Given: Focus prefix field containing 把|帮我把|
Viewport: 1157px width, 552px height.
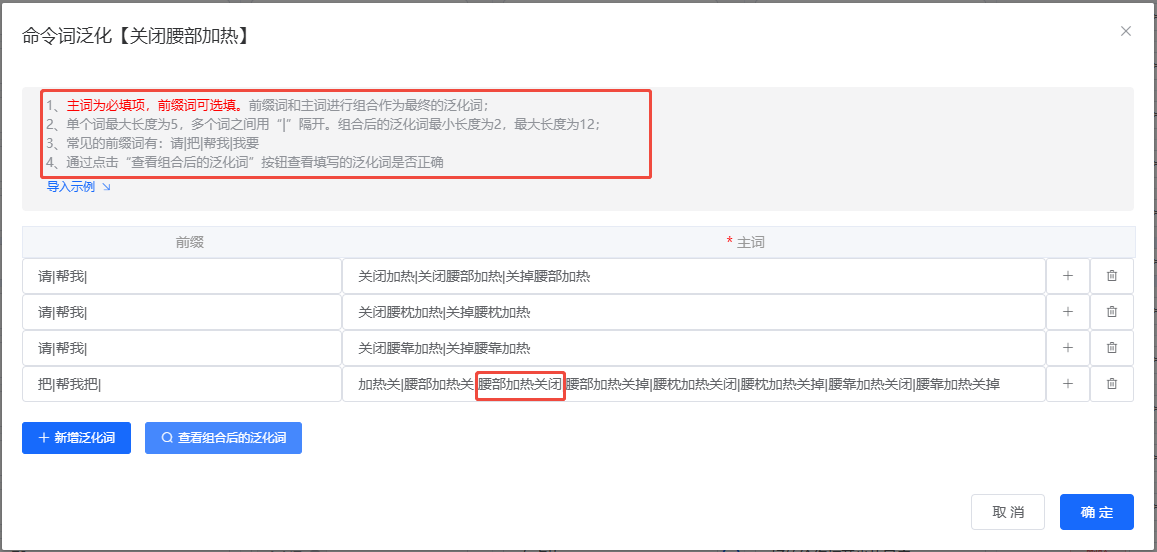Looking at the screenshot, I should (182, 384).
